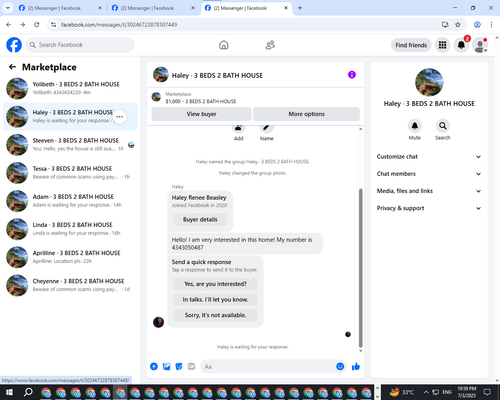Open options menu for Haley conversation
The height and width of the screenshot is (400, 500).
120,117
